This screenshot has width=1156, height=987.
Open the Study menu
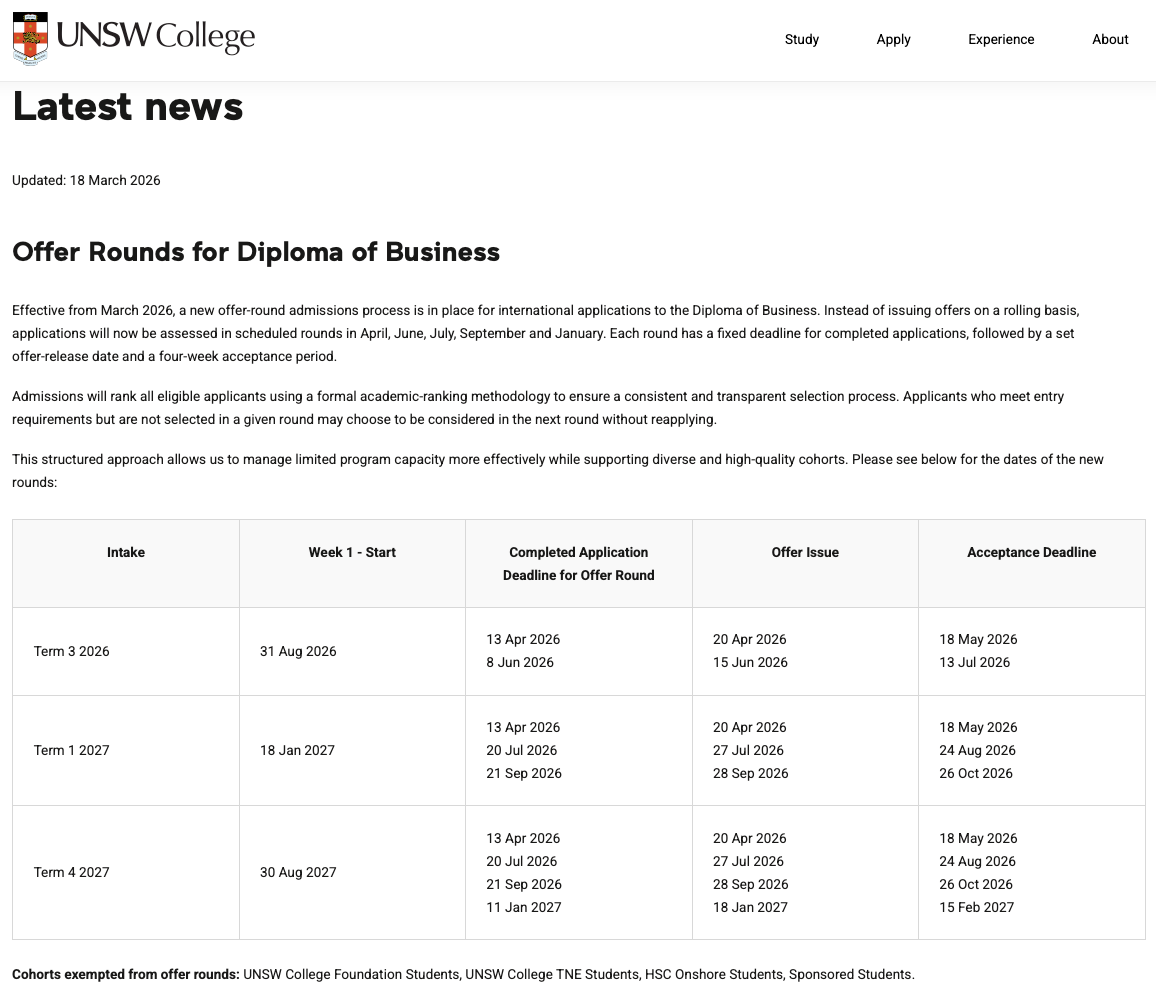tap(801, 40)
